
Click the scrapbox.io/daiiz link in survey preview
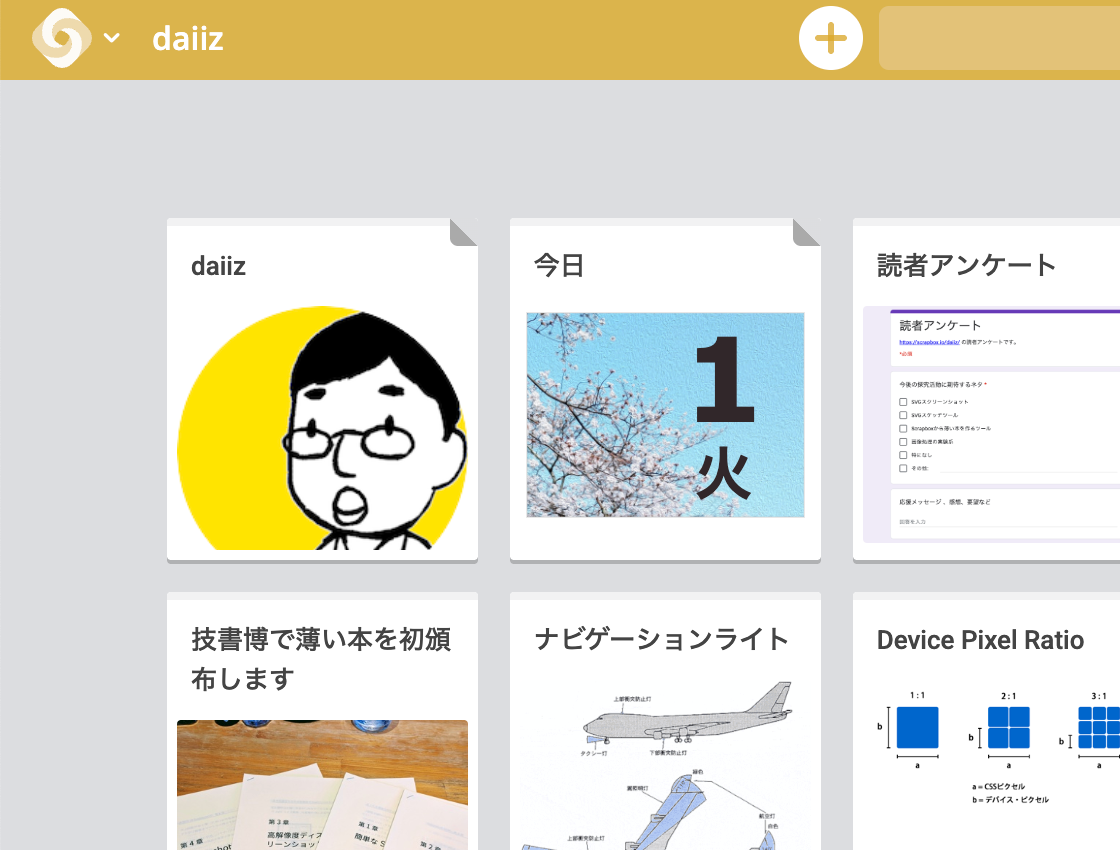coord(929,342)
